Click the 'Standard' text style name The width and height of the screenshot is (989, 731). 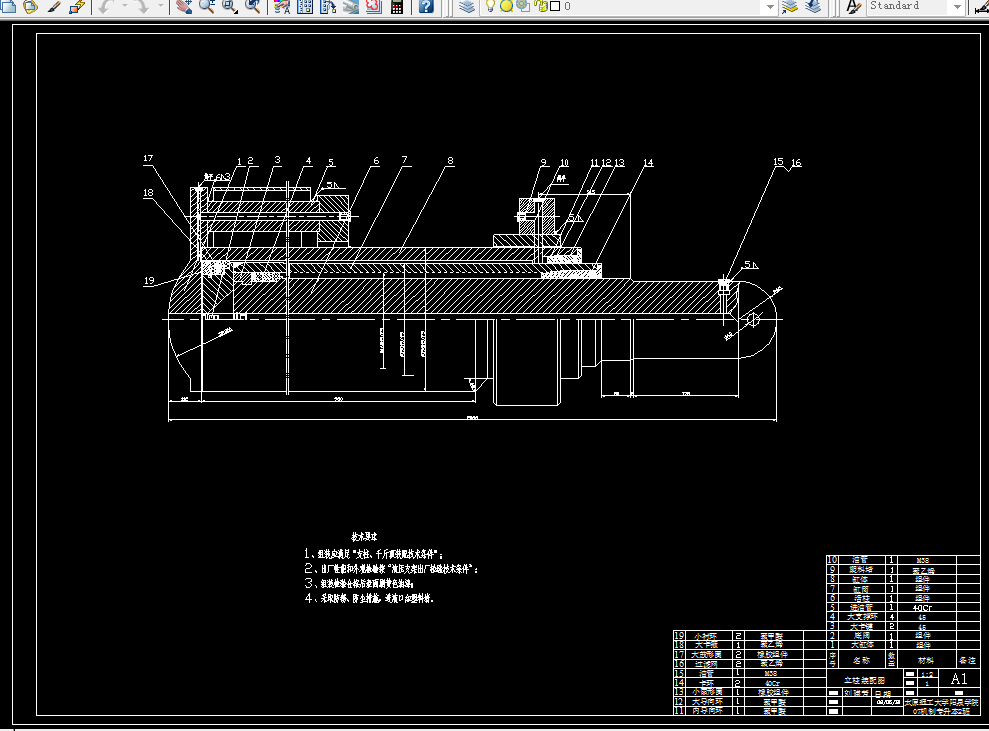click(894, 5)
